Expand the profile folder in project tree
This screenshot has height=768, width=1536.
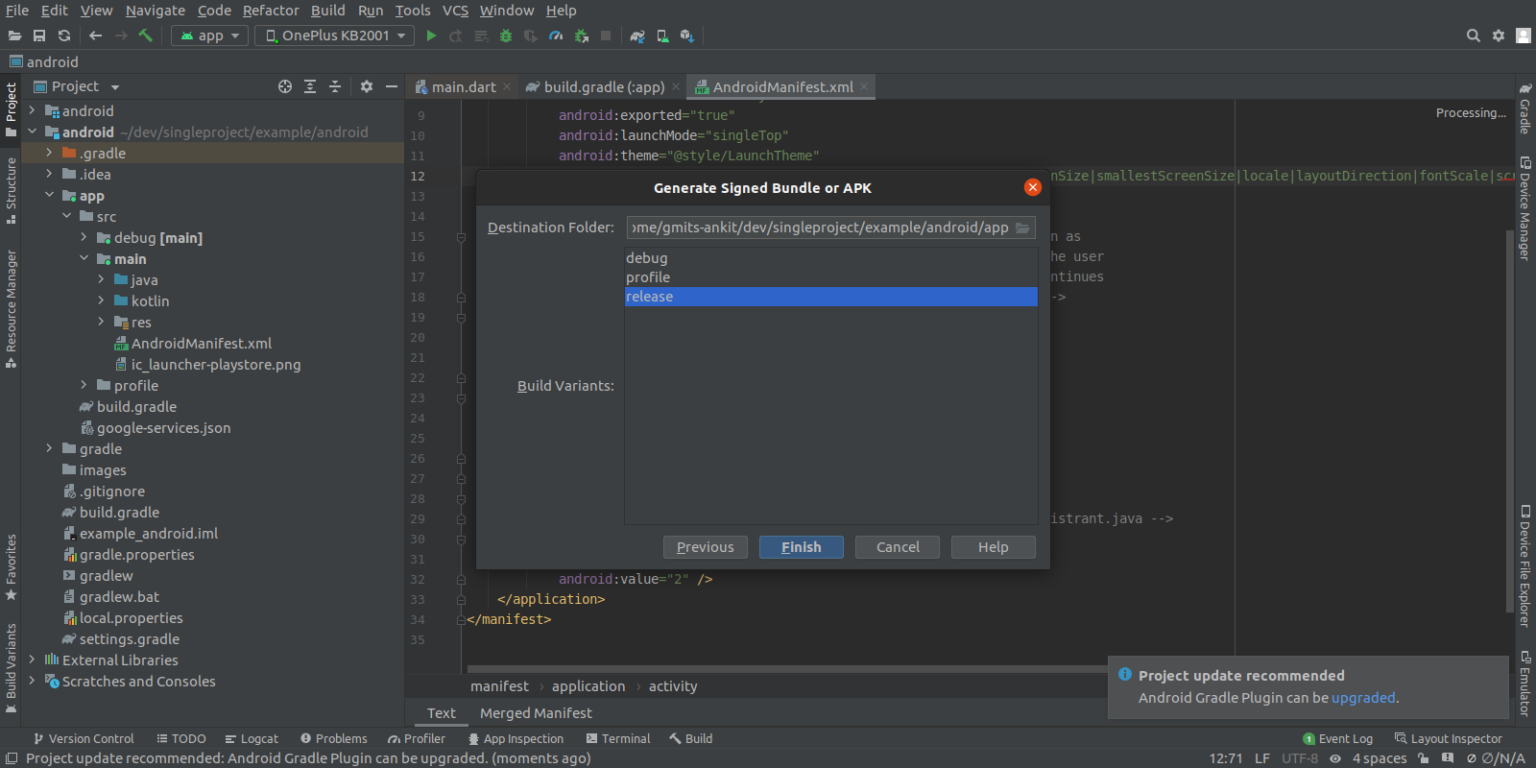coord(85,386)
